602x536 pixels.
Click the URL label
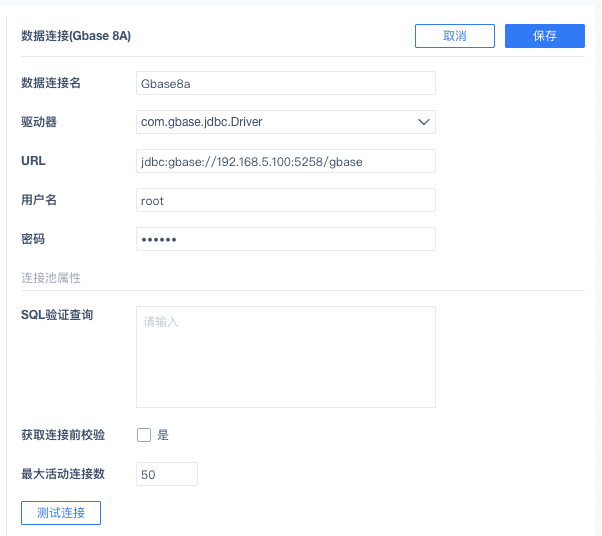(x=33, y=161)
